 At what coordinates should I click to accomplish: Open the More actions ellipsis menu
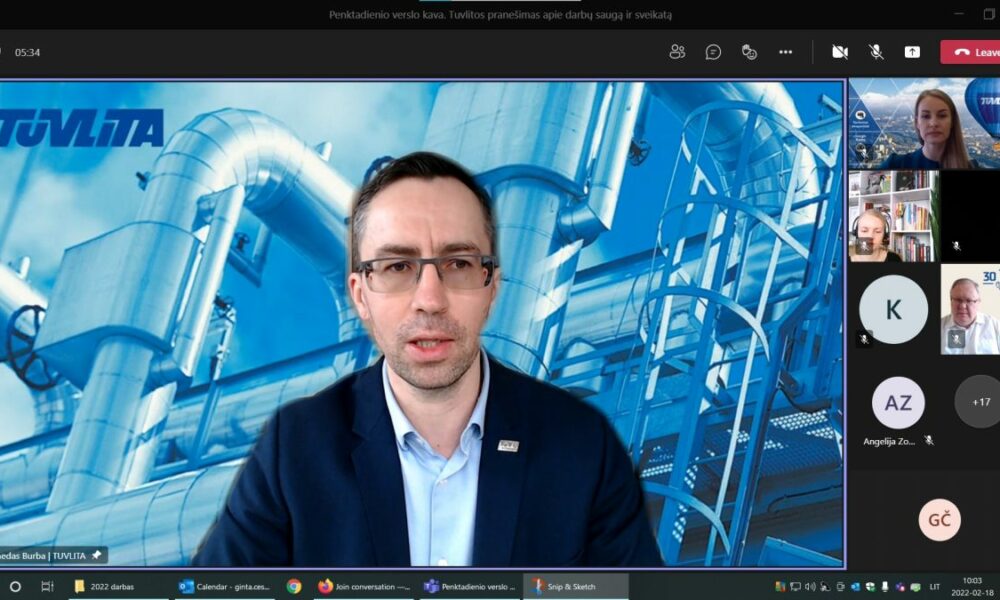click(785, 52)
